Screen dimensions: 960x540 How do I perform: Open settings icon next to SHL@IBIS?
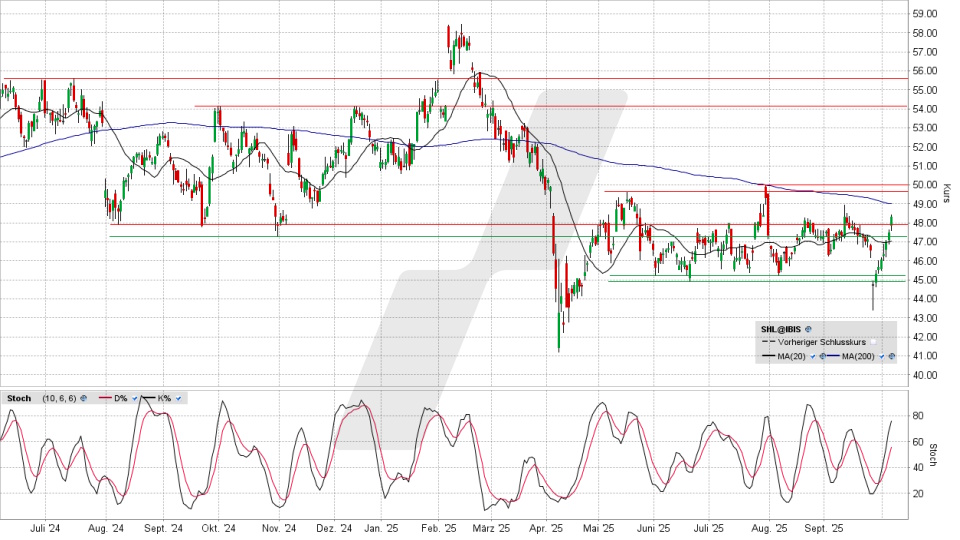click(808, 328)
